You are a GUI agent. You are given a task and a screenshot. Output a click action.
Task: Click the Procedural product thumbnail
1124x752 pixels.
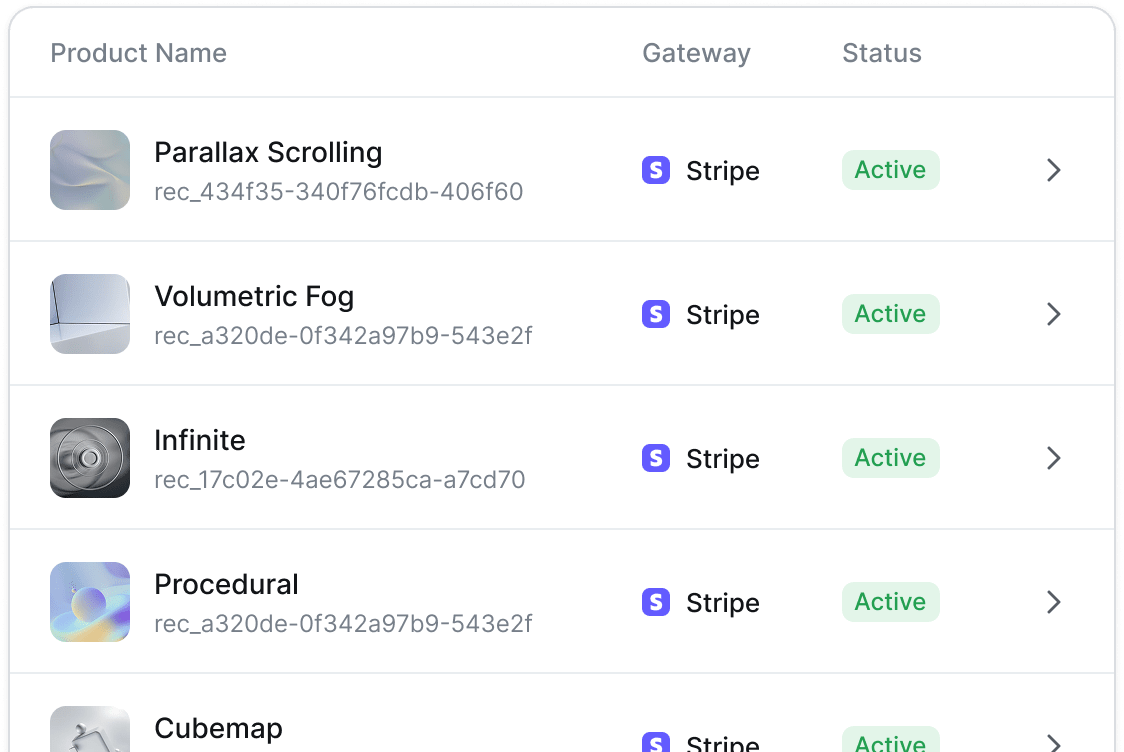point(90,602)
